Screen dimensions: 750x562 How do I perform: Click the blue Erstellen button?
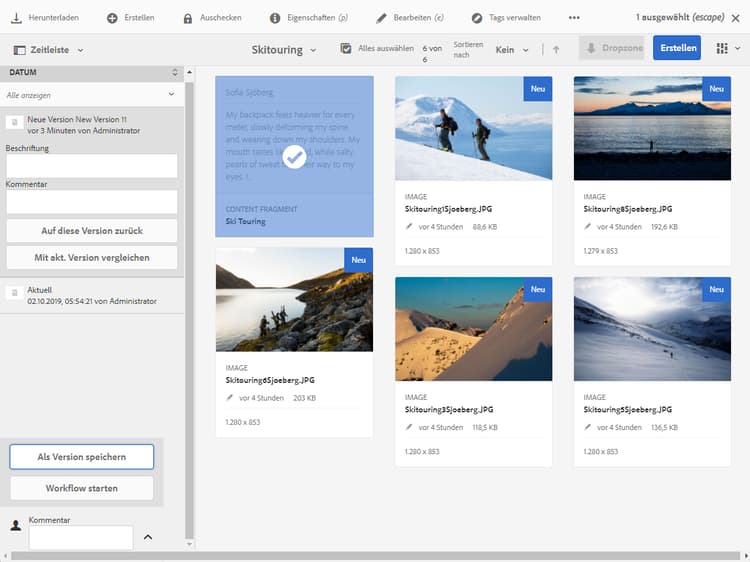pyautogui.click(x=677, y=48)
